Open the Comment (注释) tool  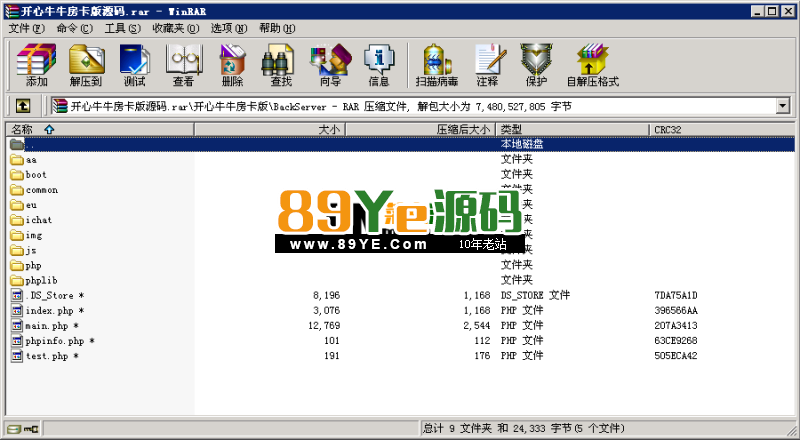(x=488, y=65)
